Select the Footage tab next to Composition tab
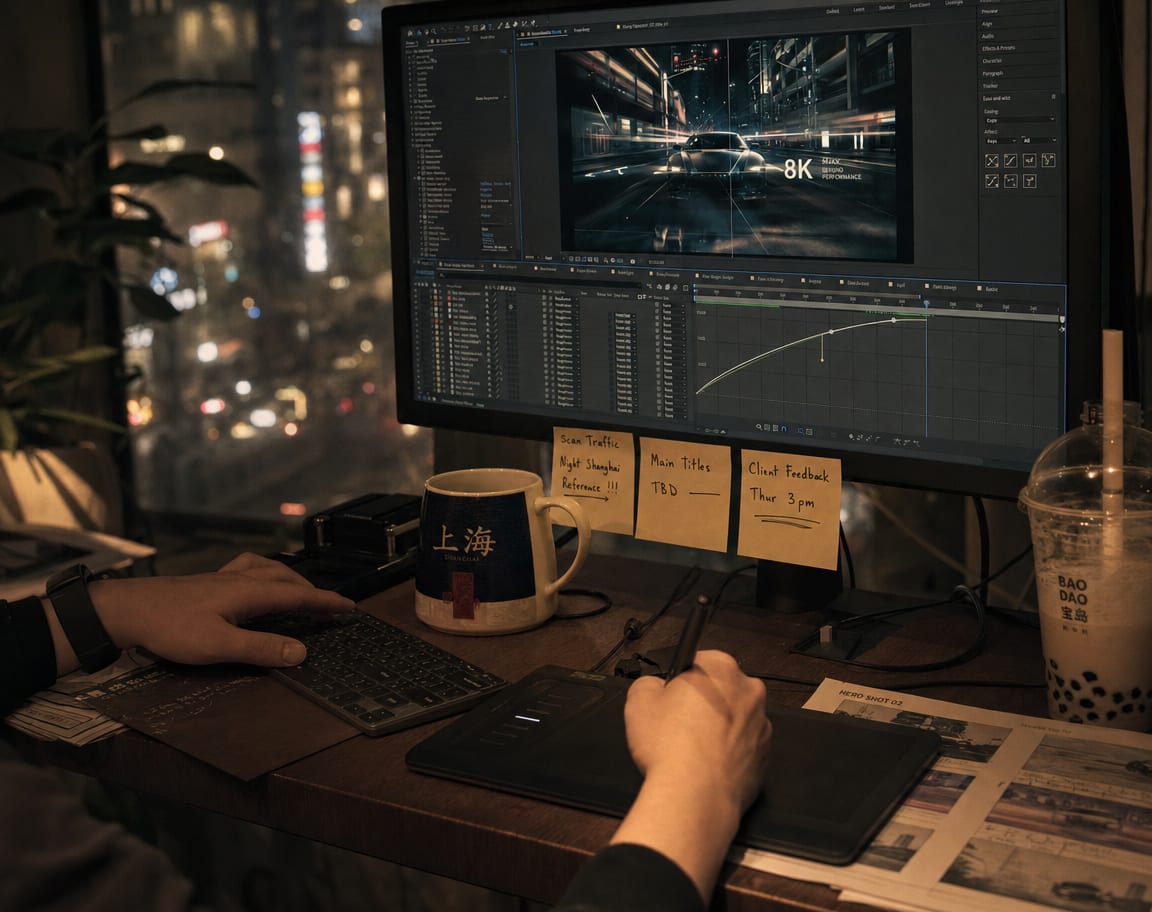 tap(581, 29)
